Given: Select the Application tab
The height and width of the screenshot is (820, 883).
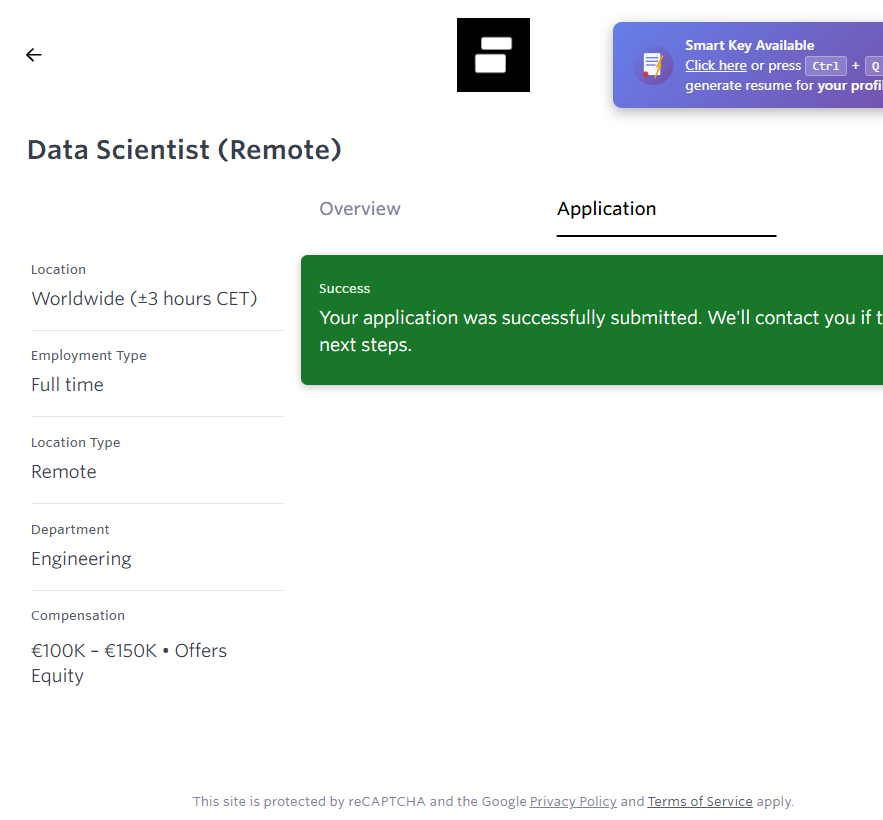Looking at the screenshot, I should click(606, 209).
